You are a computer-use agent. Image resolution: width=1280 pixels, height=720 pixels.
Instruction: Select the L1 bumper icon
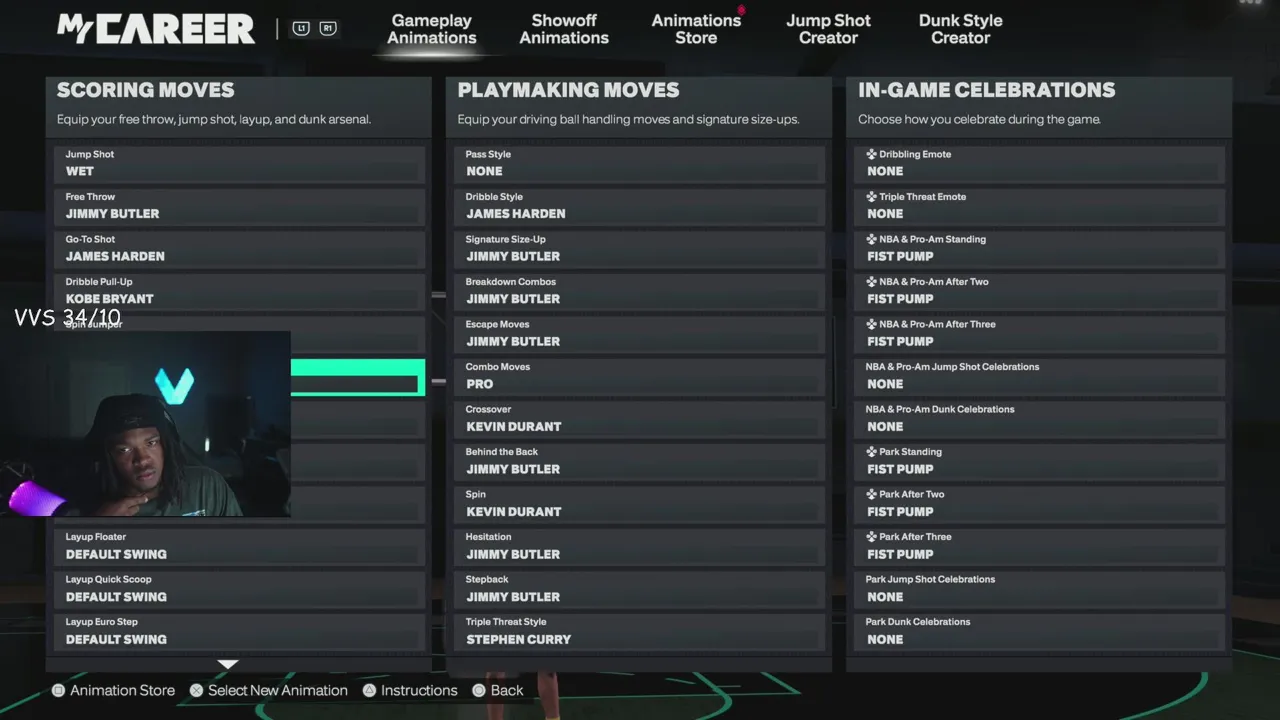301,28
